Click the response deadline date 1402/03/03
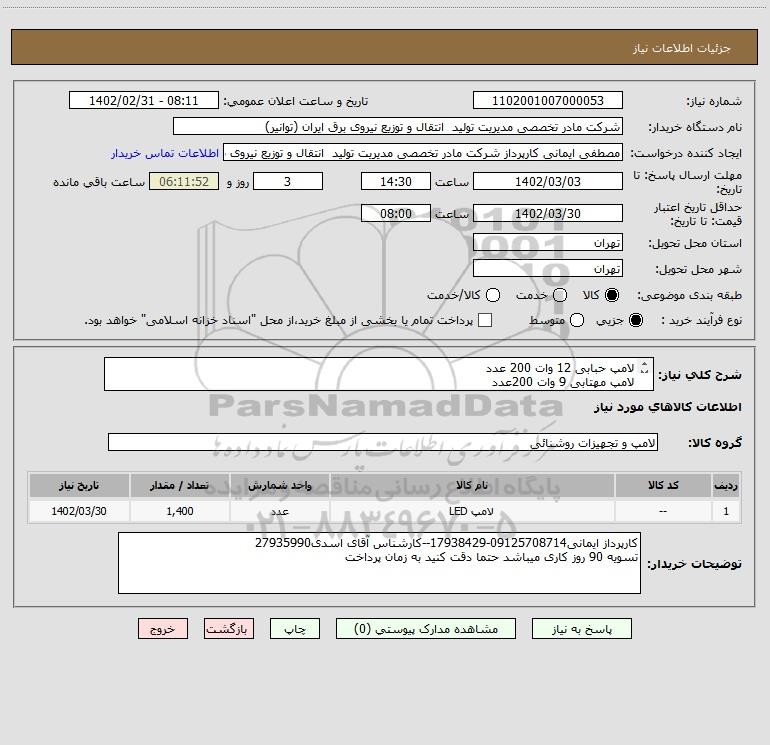770x745 pixels. 548,182
